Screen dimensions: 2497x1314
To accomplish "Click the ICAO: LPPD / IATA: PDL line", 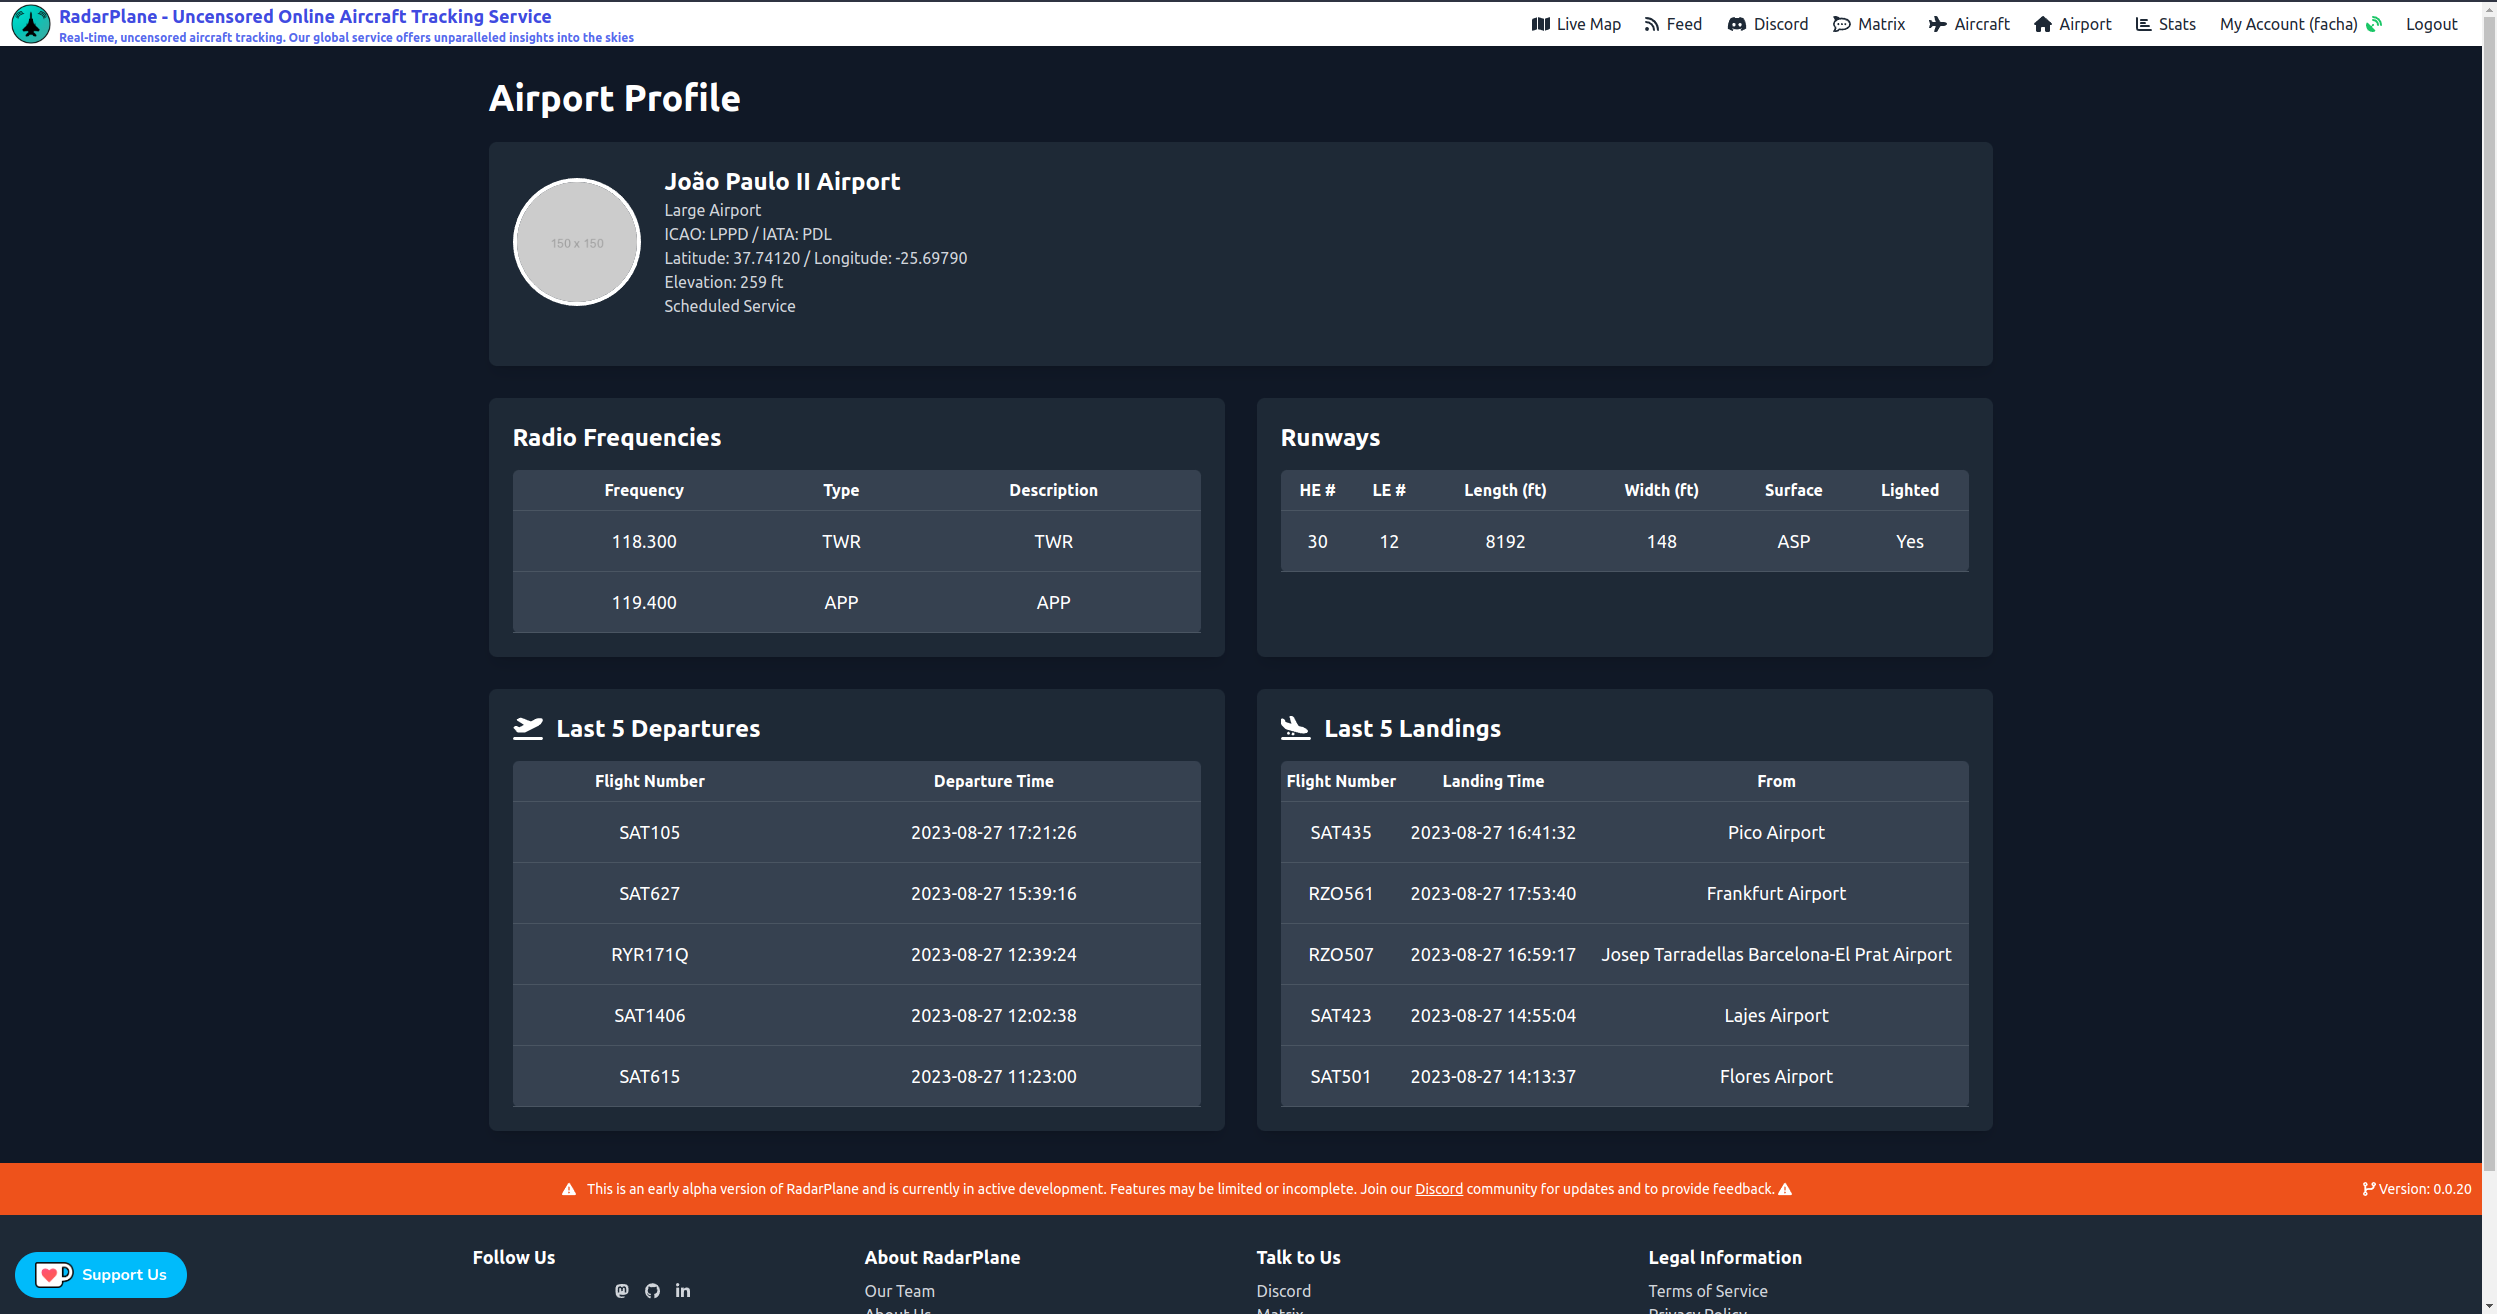I will (x=748, y=234).
